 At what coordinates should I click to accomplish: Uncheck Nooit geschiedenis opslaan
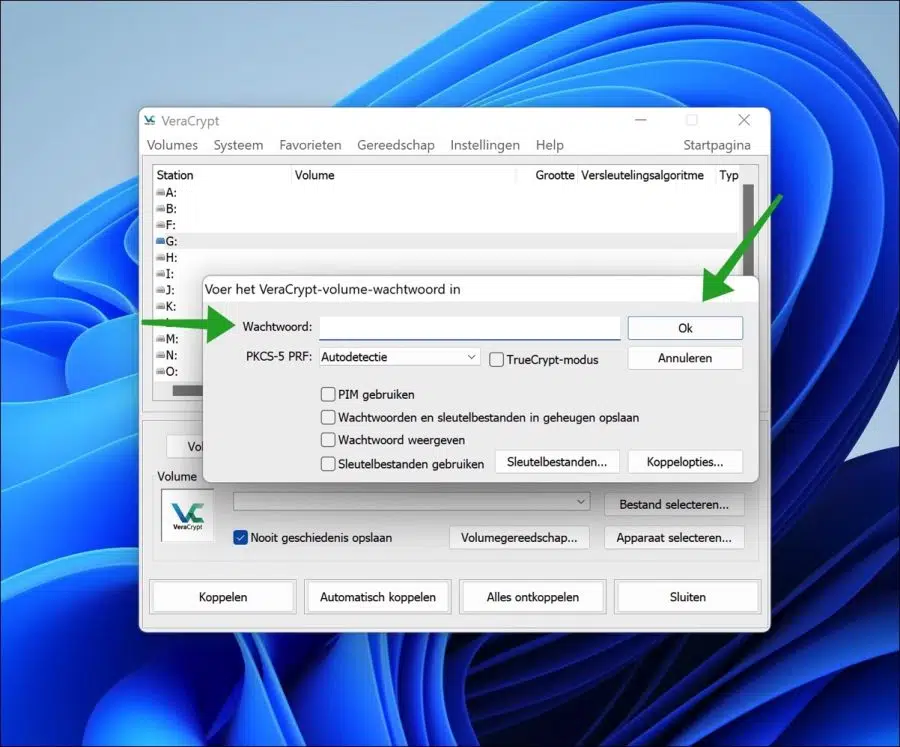240,538
